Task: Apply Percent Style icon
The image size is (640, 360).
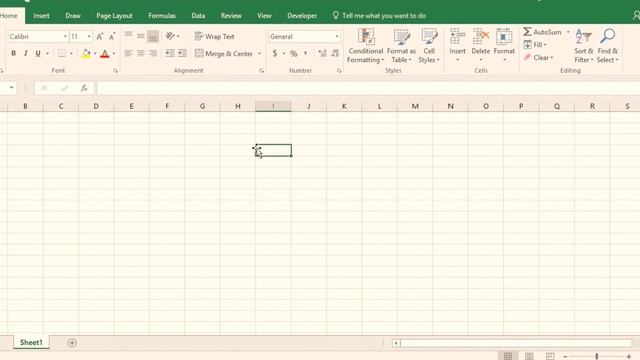Action: coord(293,53)
